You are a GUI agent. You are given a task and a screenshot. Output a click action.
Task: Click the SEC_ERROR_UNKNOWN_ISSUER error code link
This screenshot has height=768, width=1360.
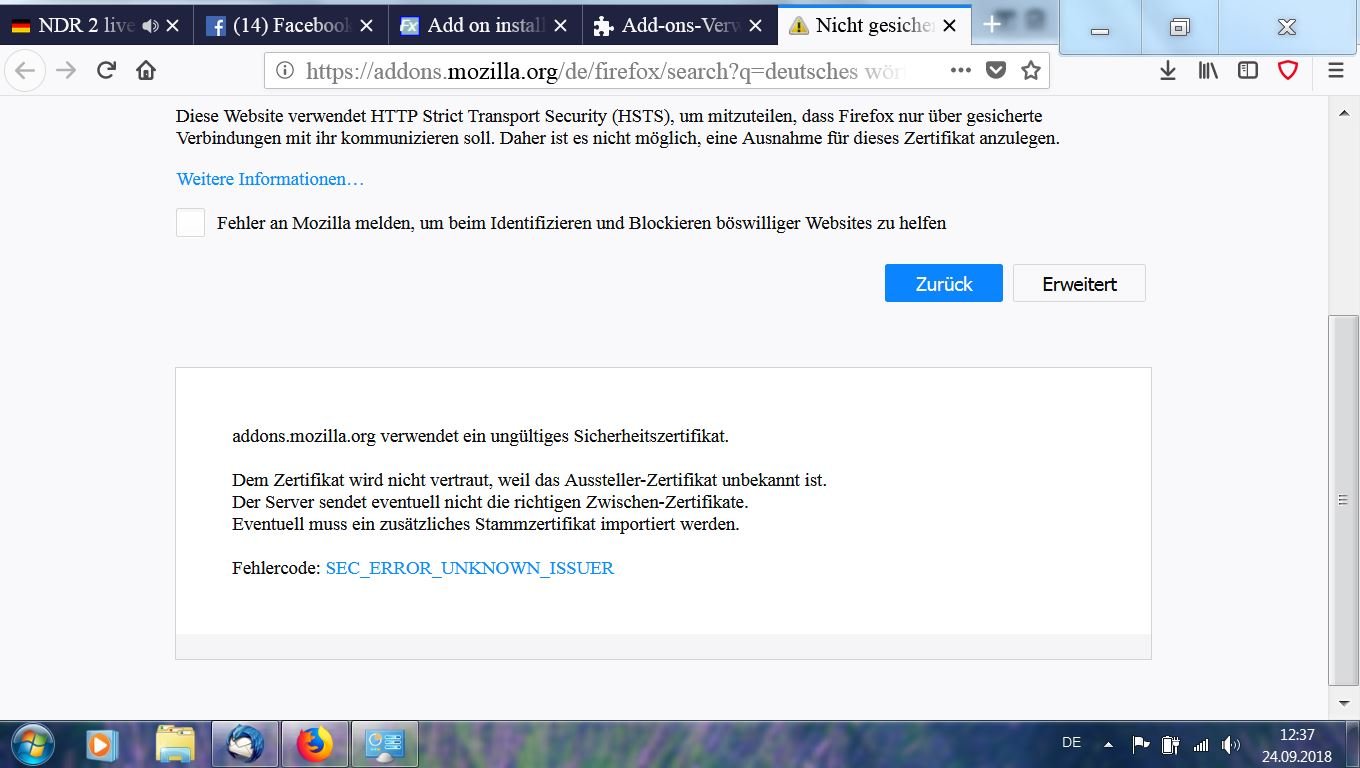(x=469, y=568)
